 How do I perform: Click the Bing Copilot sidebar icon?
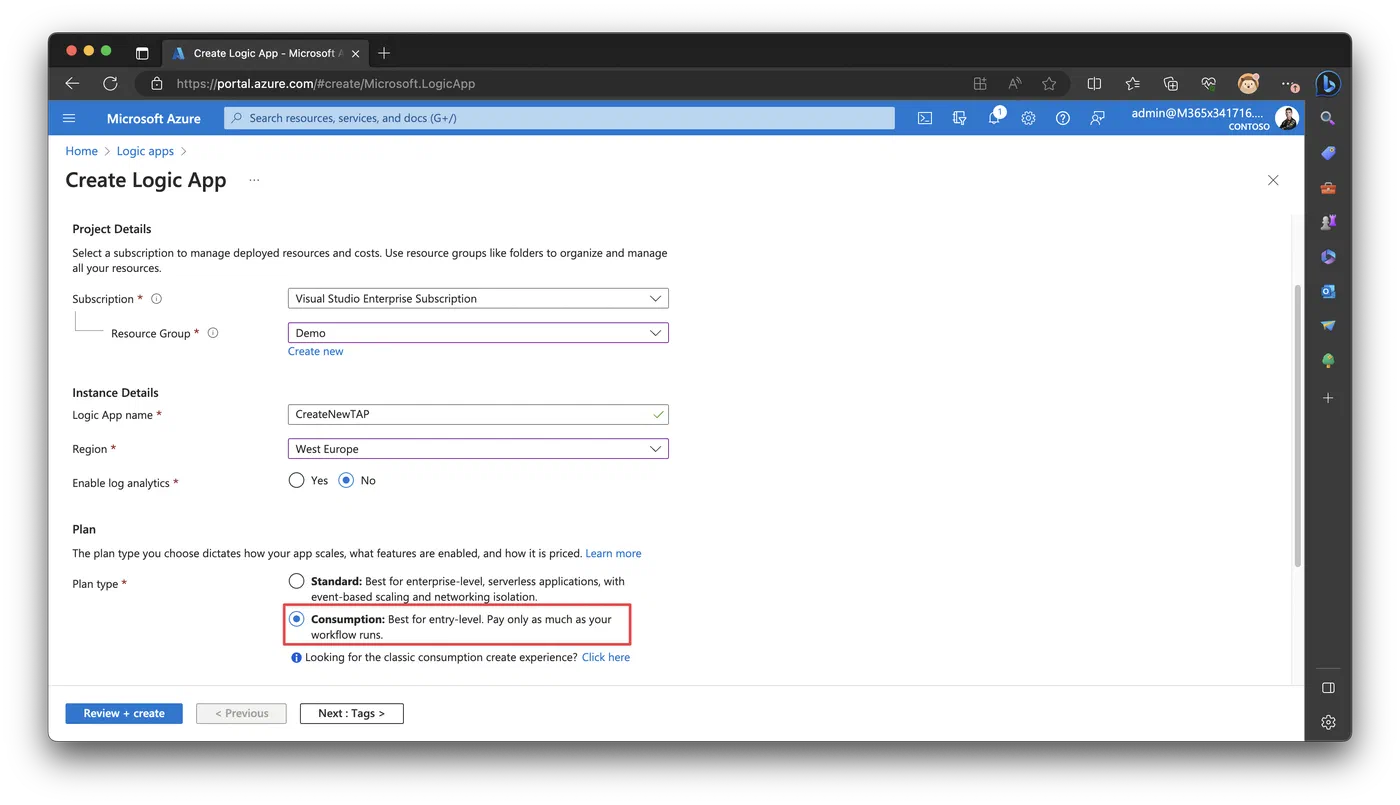[1327, 84]
